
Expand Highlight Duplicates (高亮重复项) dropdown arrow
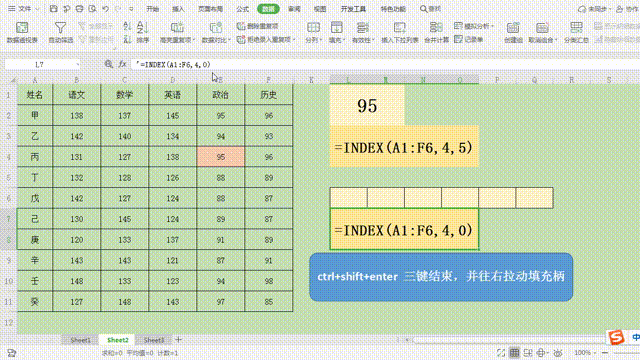(193, 40)
